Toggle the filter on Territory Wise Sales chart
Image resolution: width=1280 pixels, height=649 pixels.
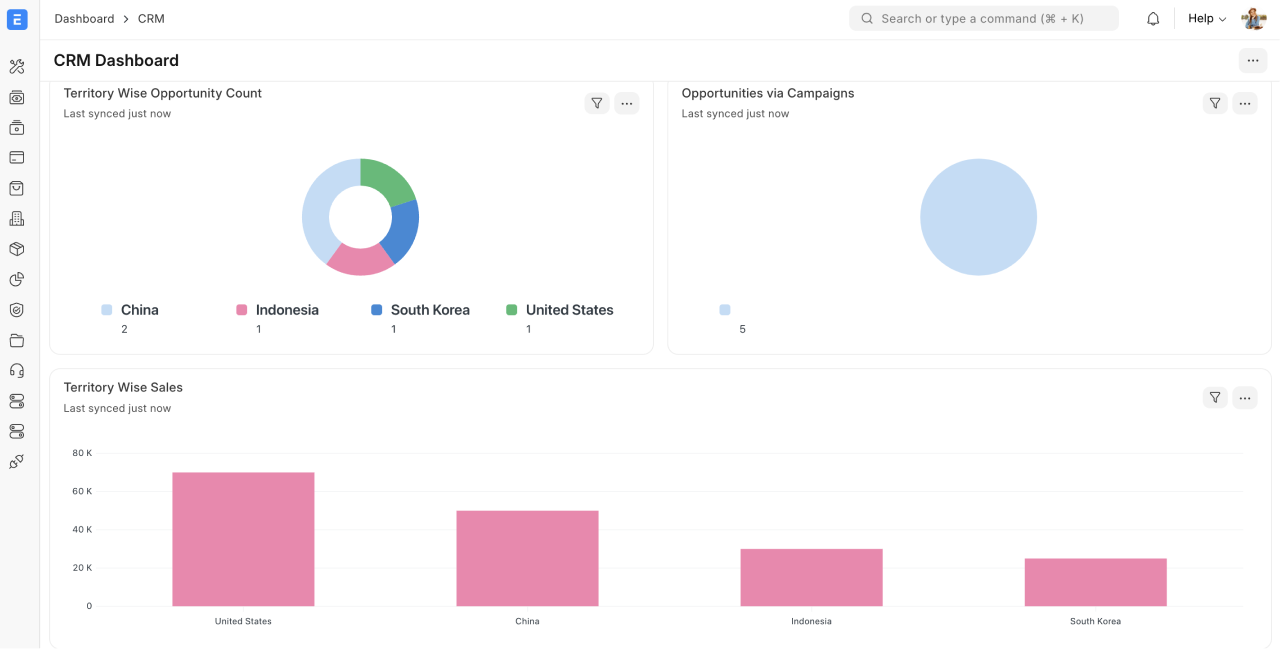[1215, 397]
